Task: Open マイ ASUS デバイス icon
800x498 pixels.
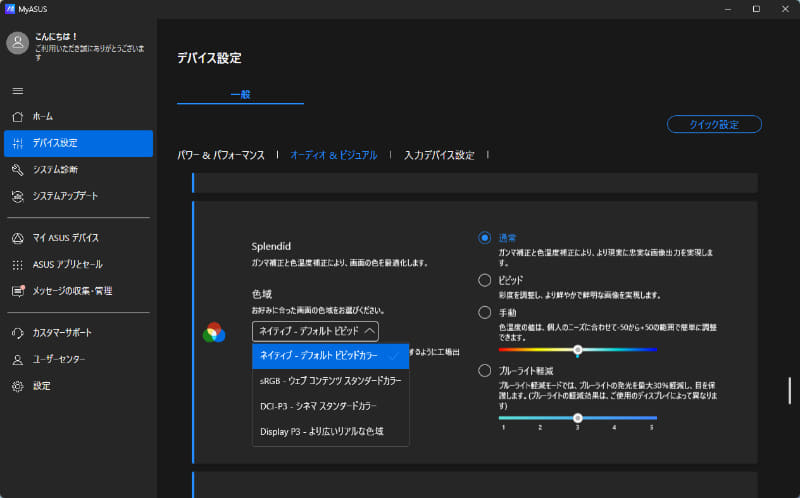Action: point(17,238)
